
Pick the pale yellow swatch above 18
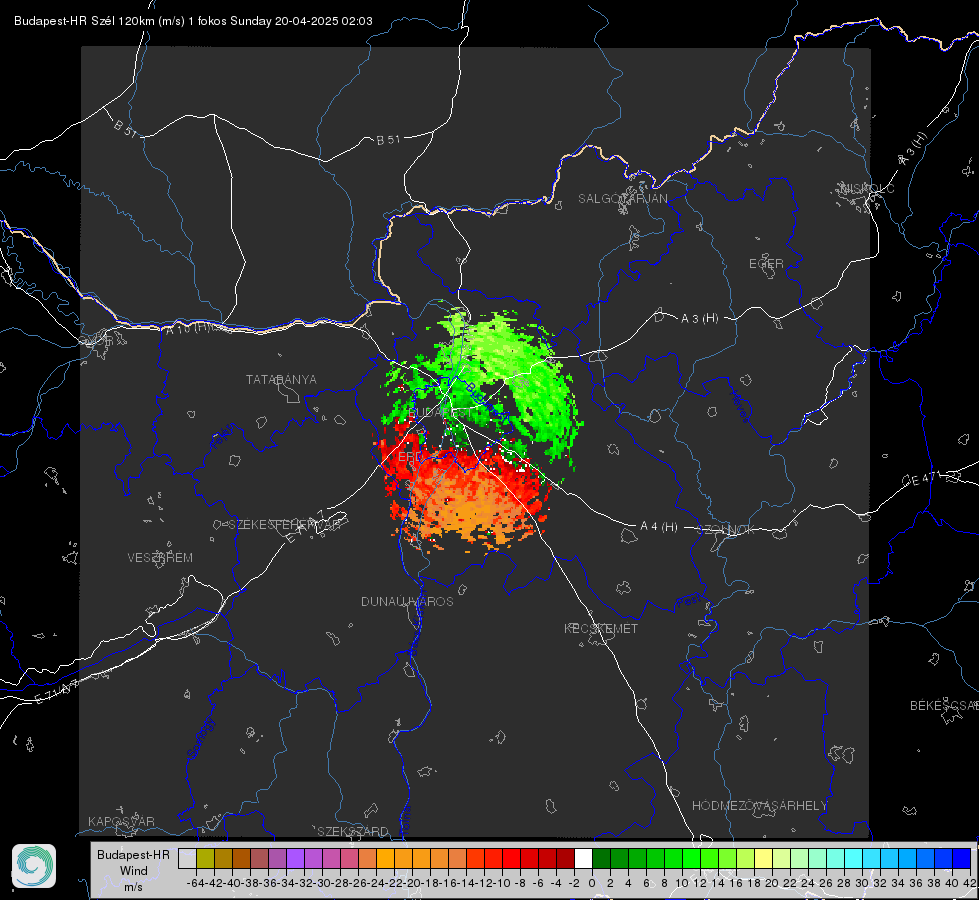pyautogui.click(x=763, y=858)
